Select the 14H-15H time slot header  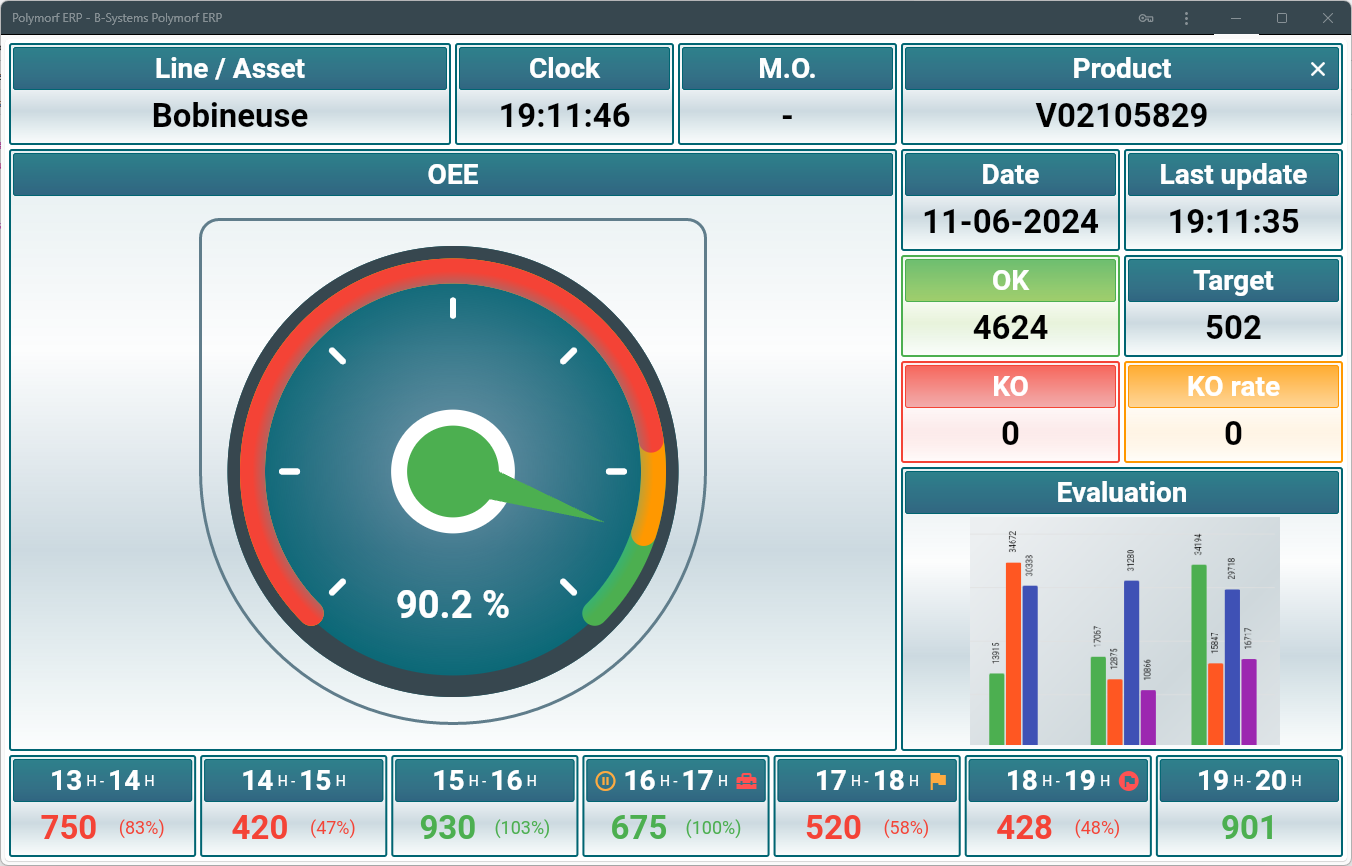point(294,780)
